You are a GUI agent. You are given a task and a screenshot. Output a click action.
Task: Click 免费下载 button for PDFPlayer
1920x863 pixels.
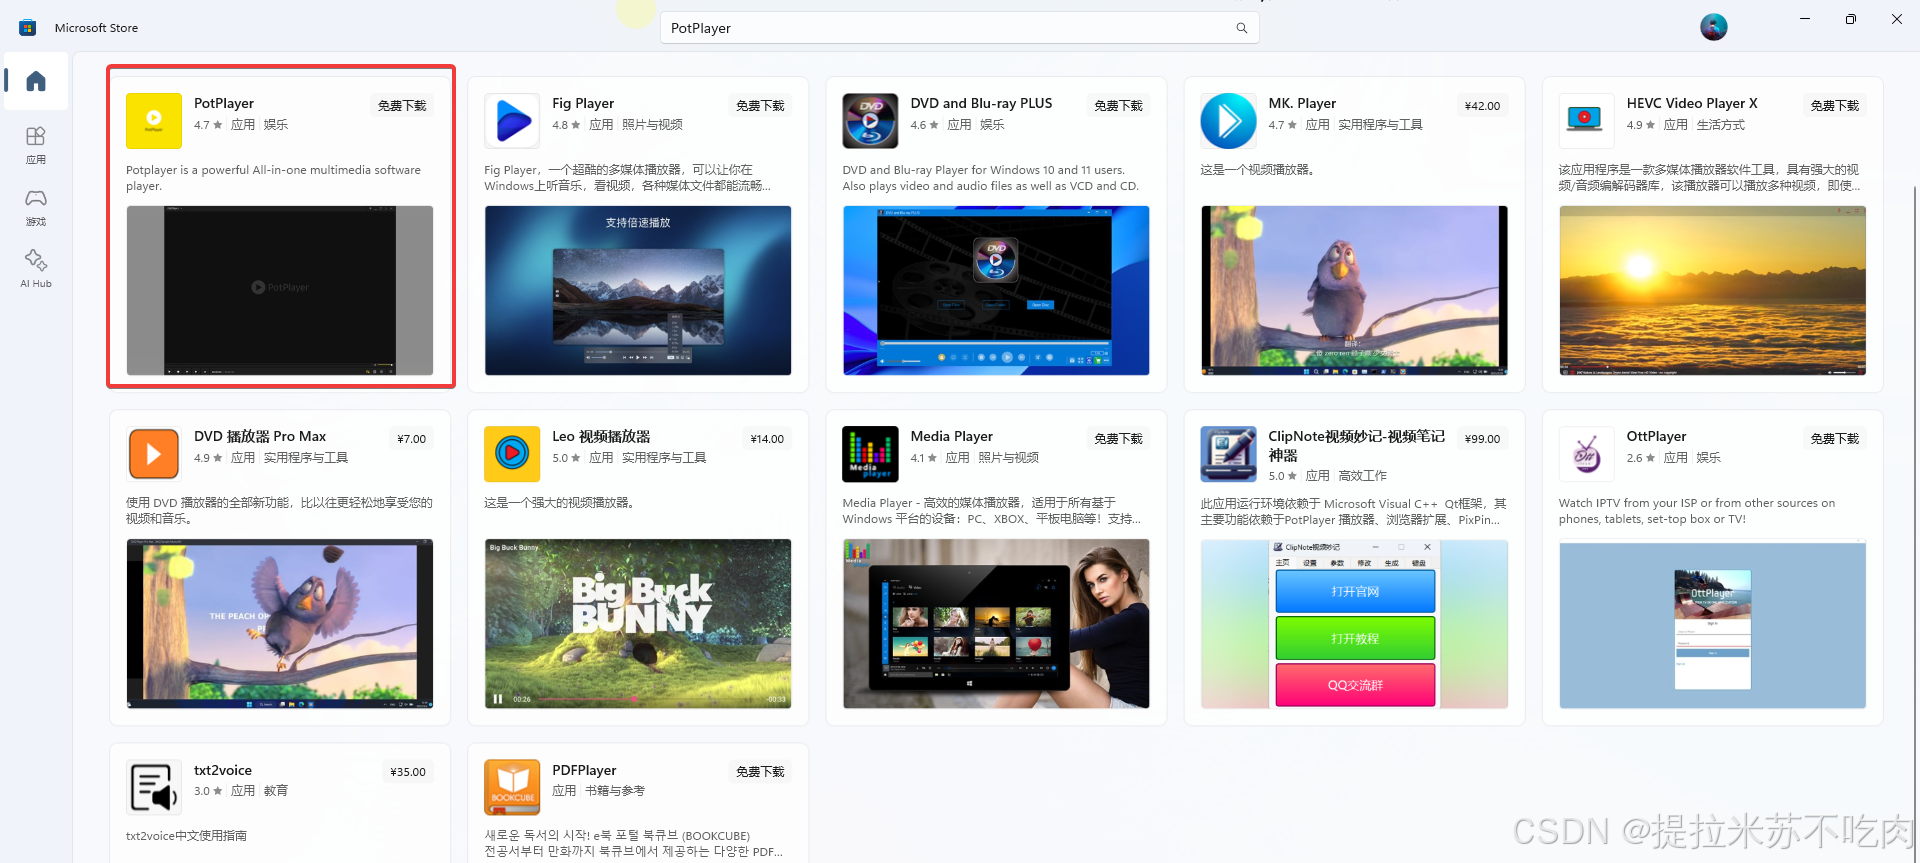760,772
